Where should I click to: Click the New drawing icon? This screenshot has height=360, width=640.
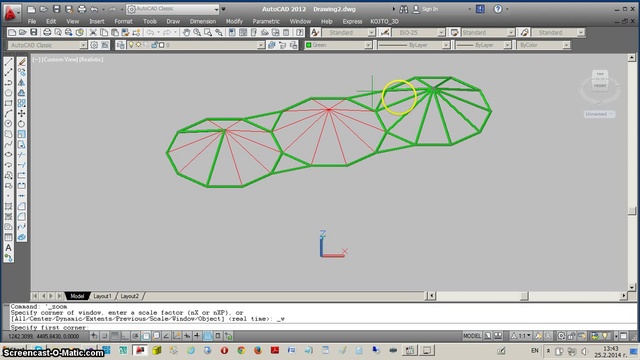click(12, 32)
